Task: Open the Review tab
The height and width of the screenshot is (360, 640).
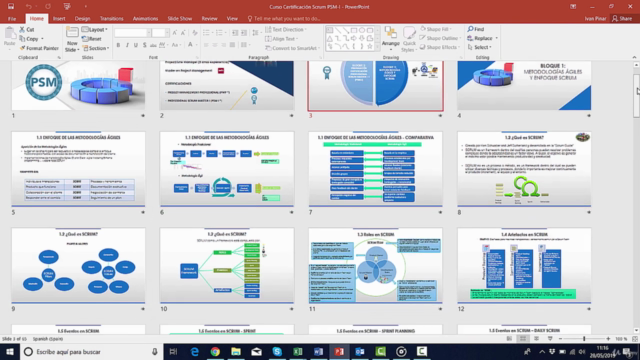Action: coord(209,19)
